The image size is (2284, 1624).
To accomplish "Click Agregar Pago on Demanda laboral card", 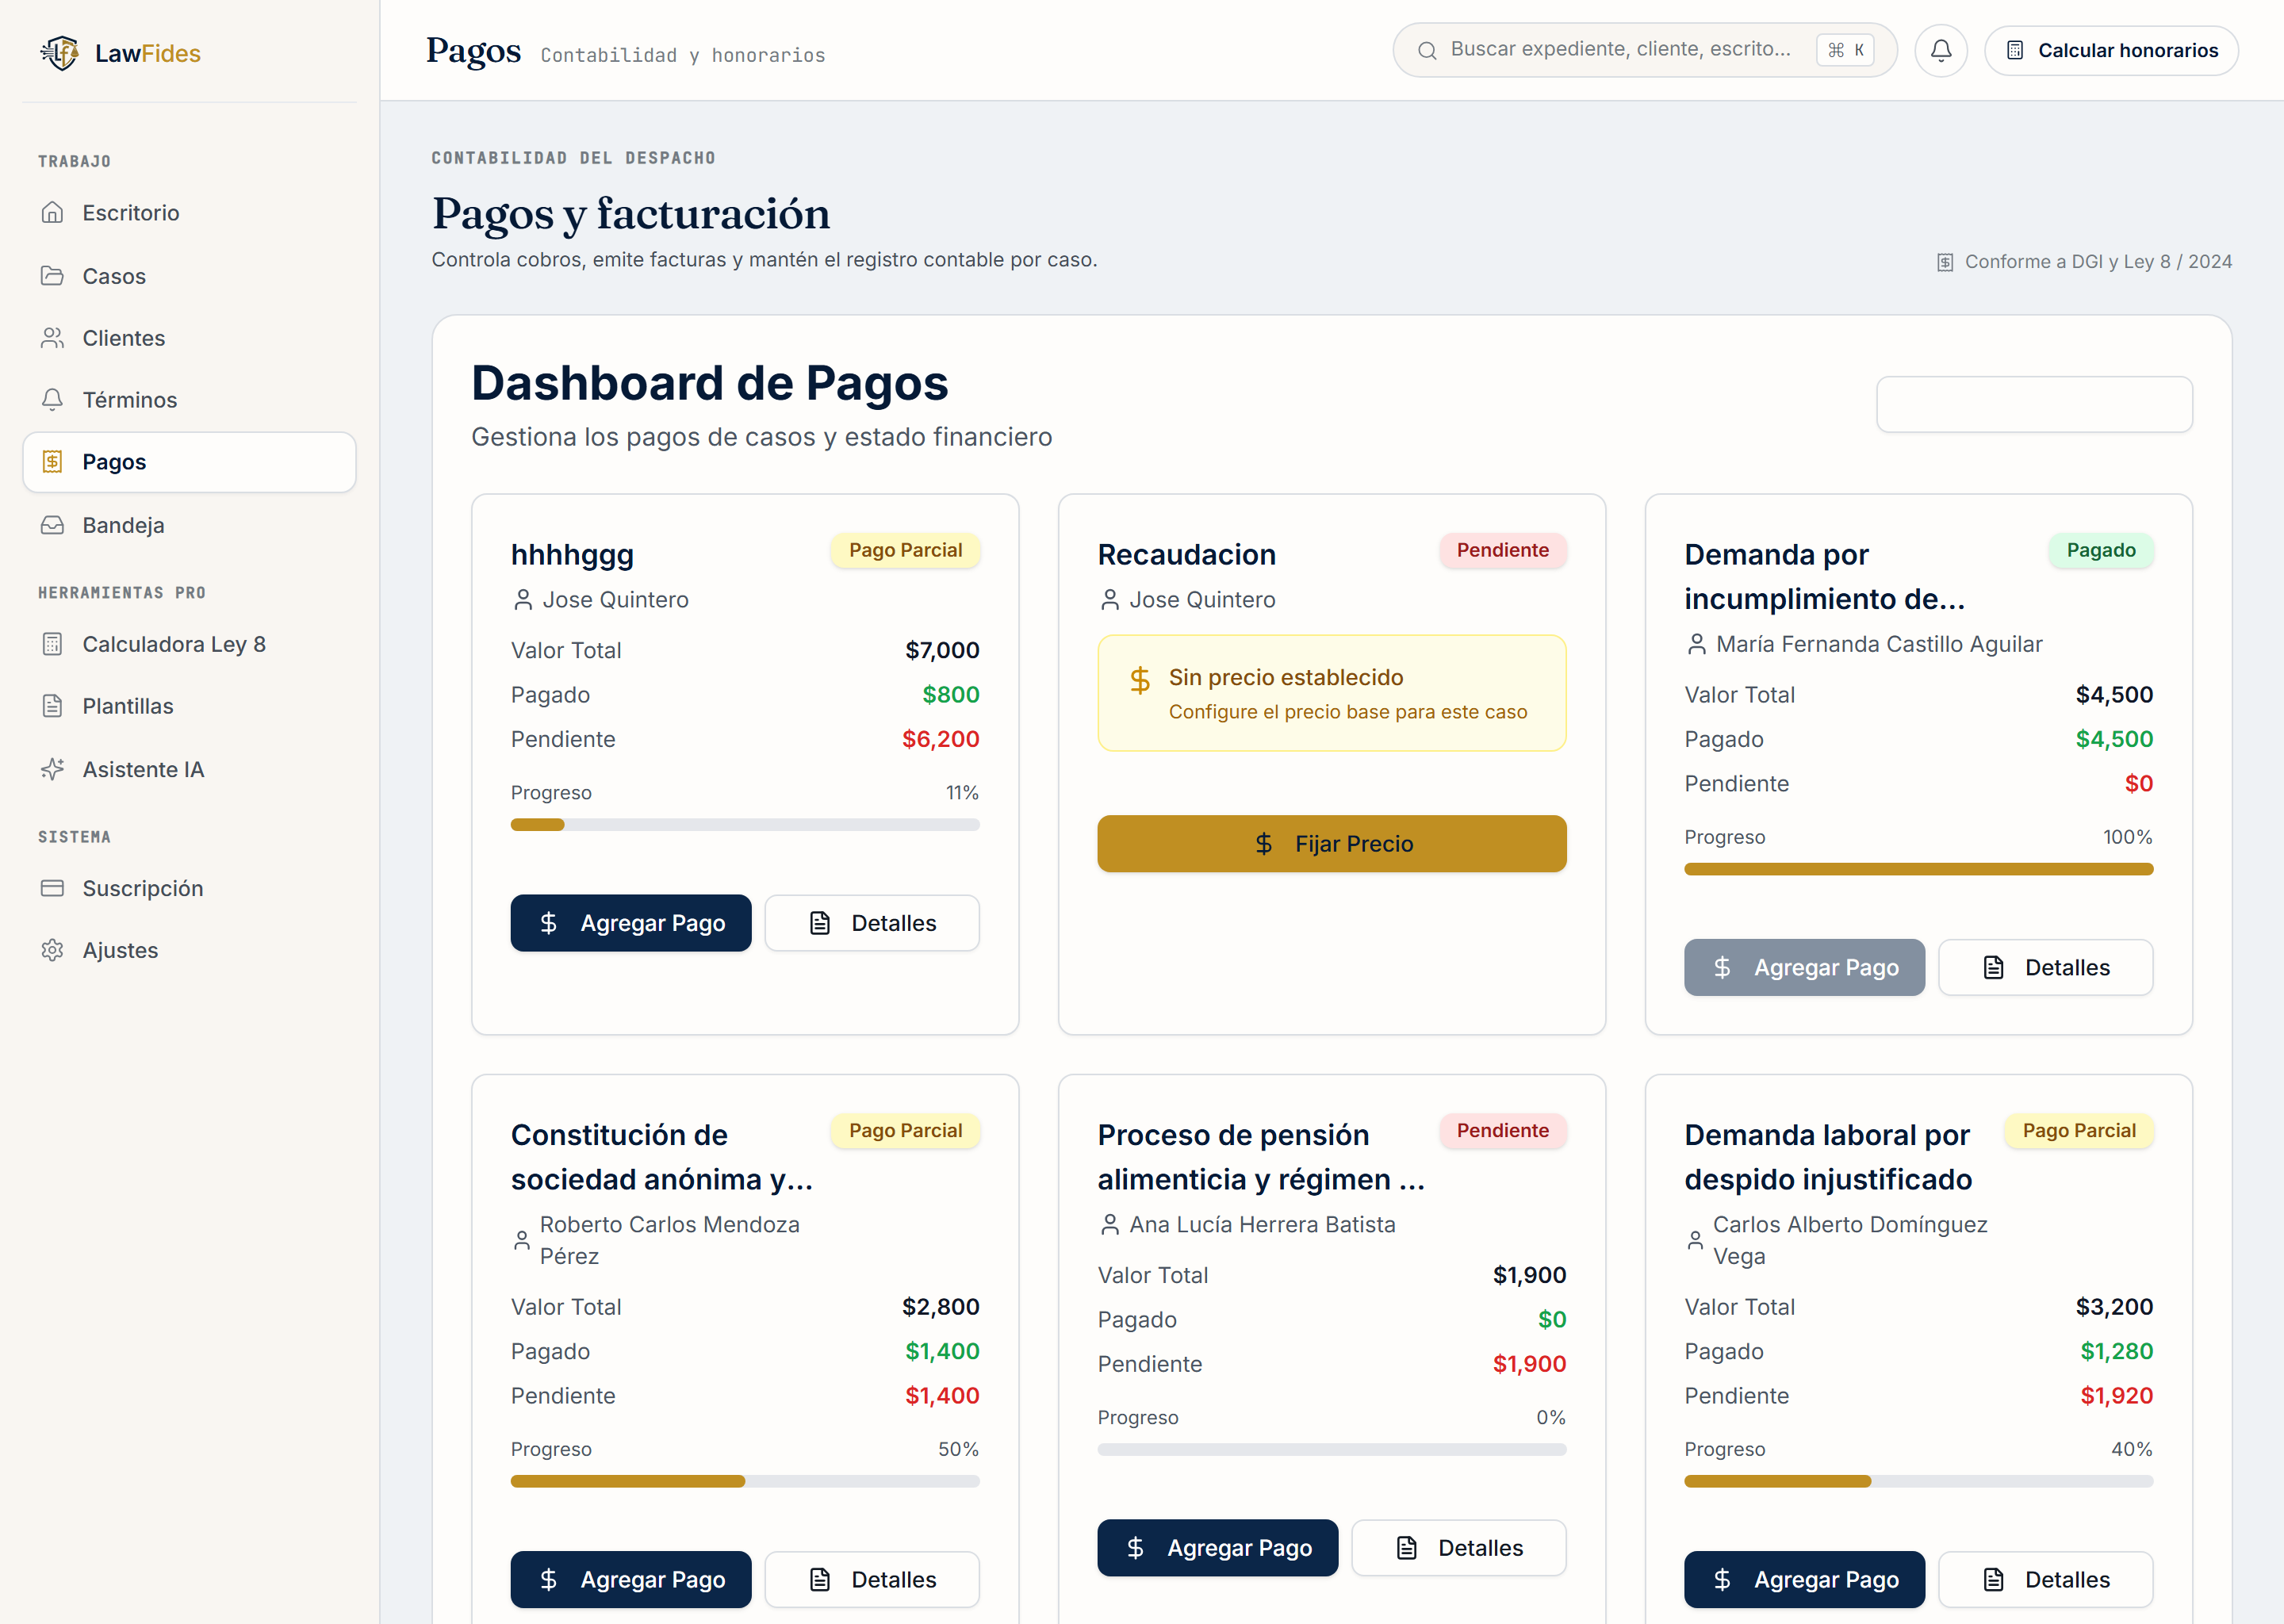I will click(1805, 1580).
